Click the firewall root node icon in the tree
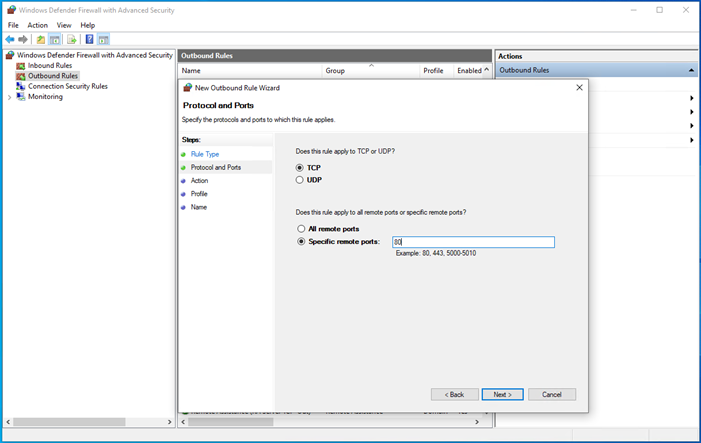701x443 pixels. point(10,55)
